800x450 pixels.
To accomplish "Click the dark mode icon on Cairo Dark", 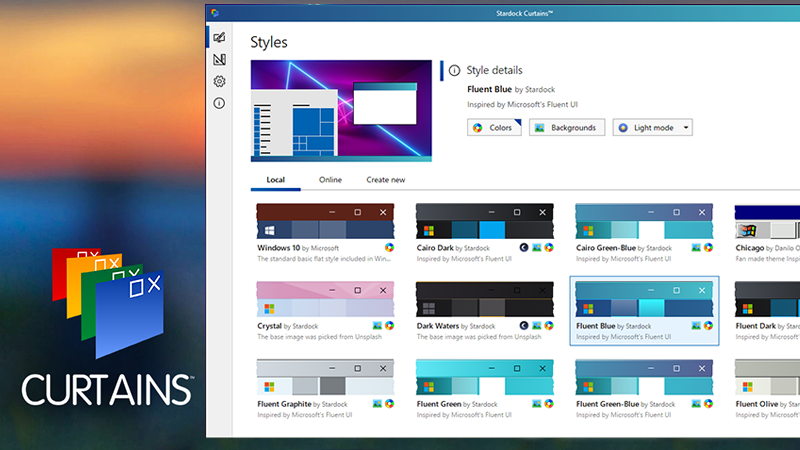I will point(525,247).
